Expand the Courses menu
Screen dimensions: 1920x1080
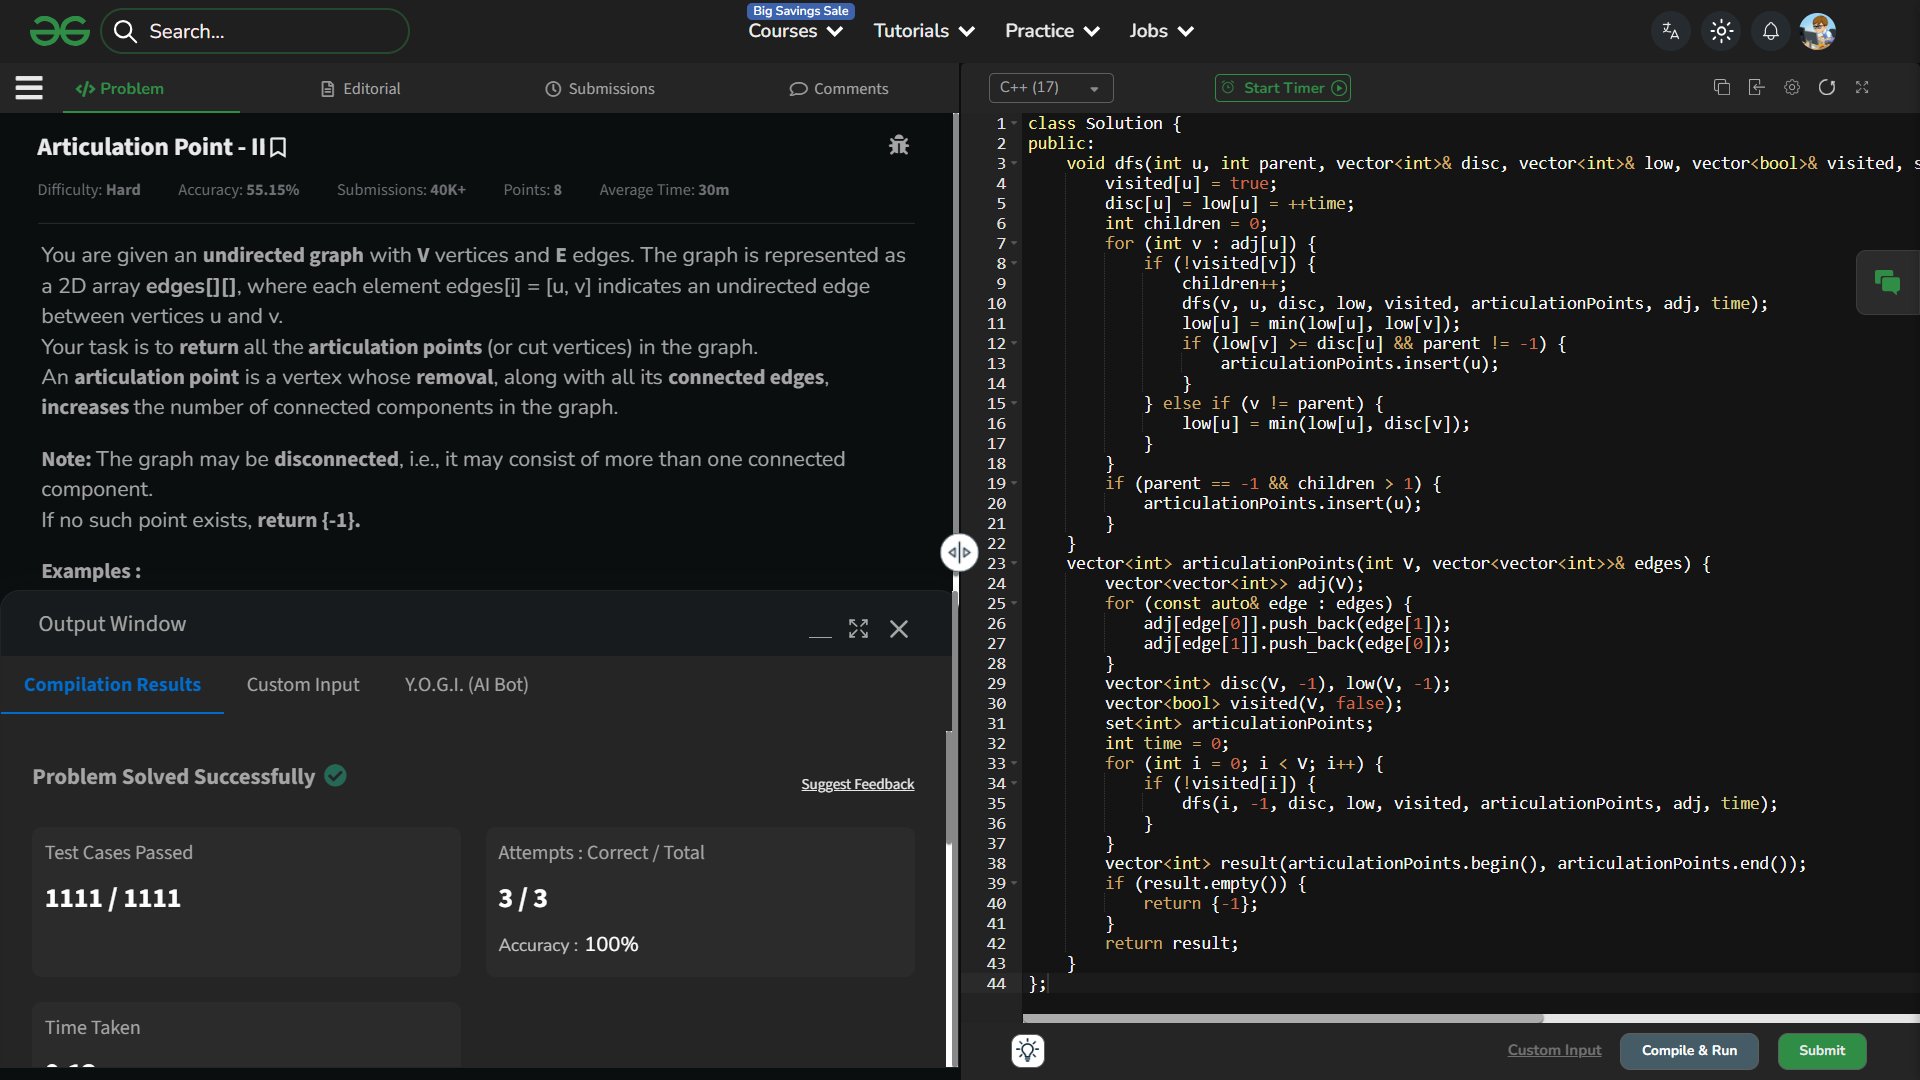coord(795,31)
